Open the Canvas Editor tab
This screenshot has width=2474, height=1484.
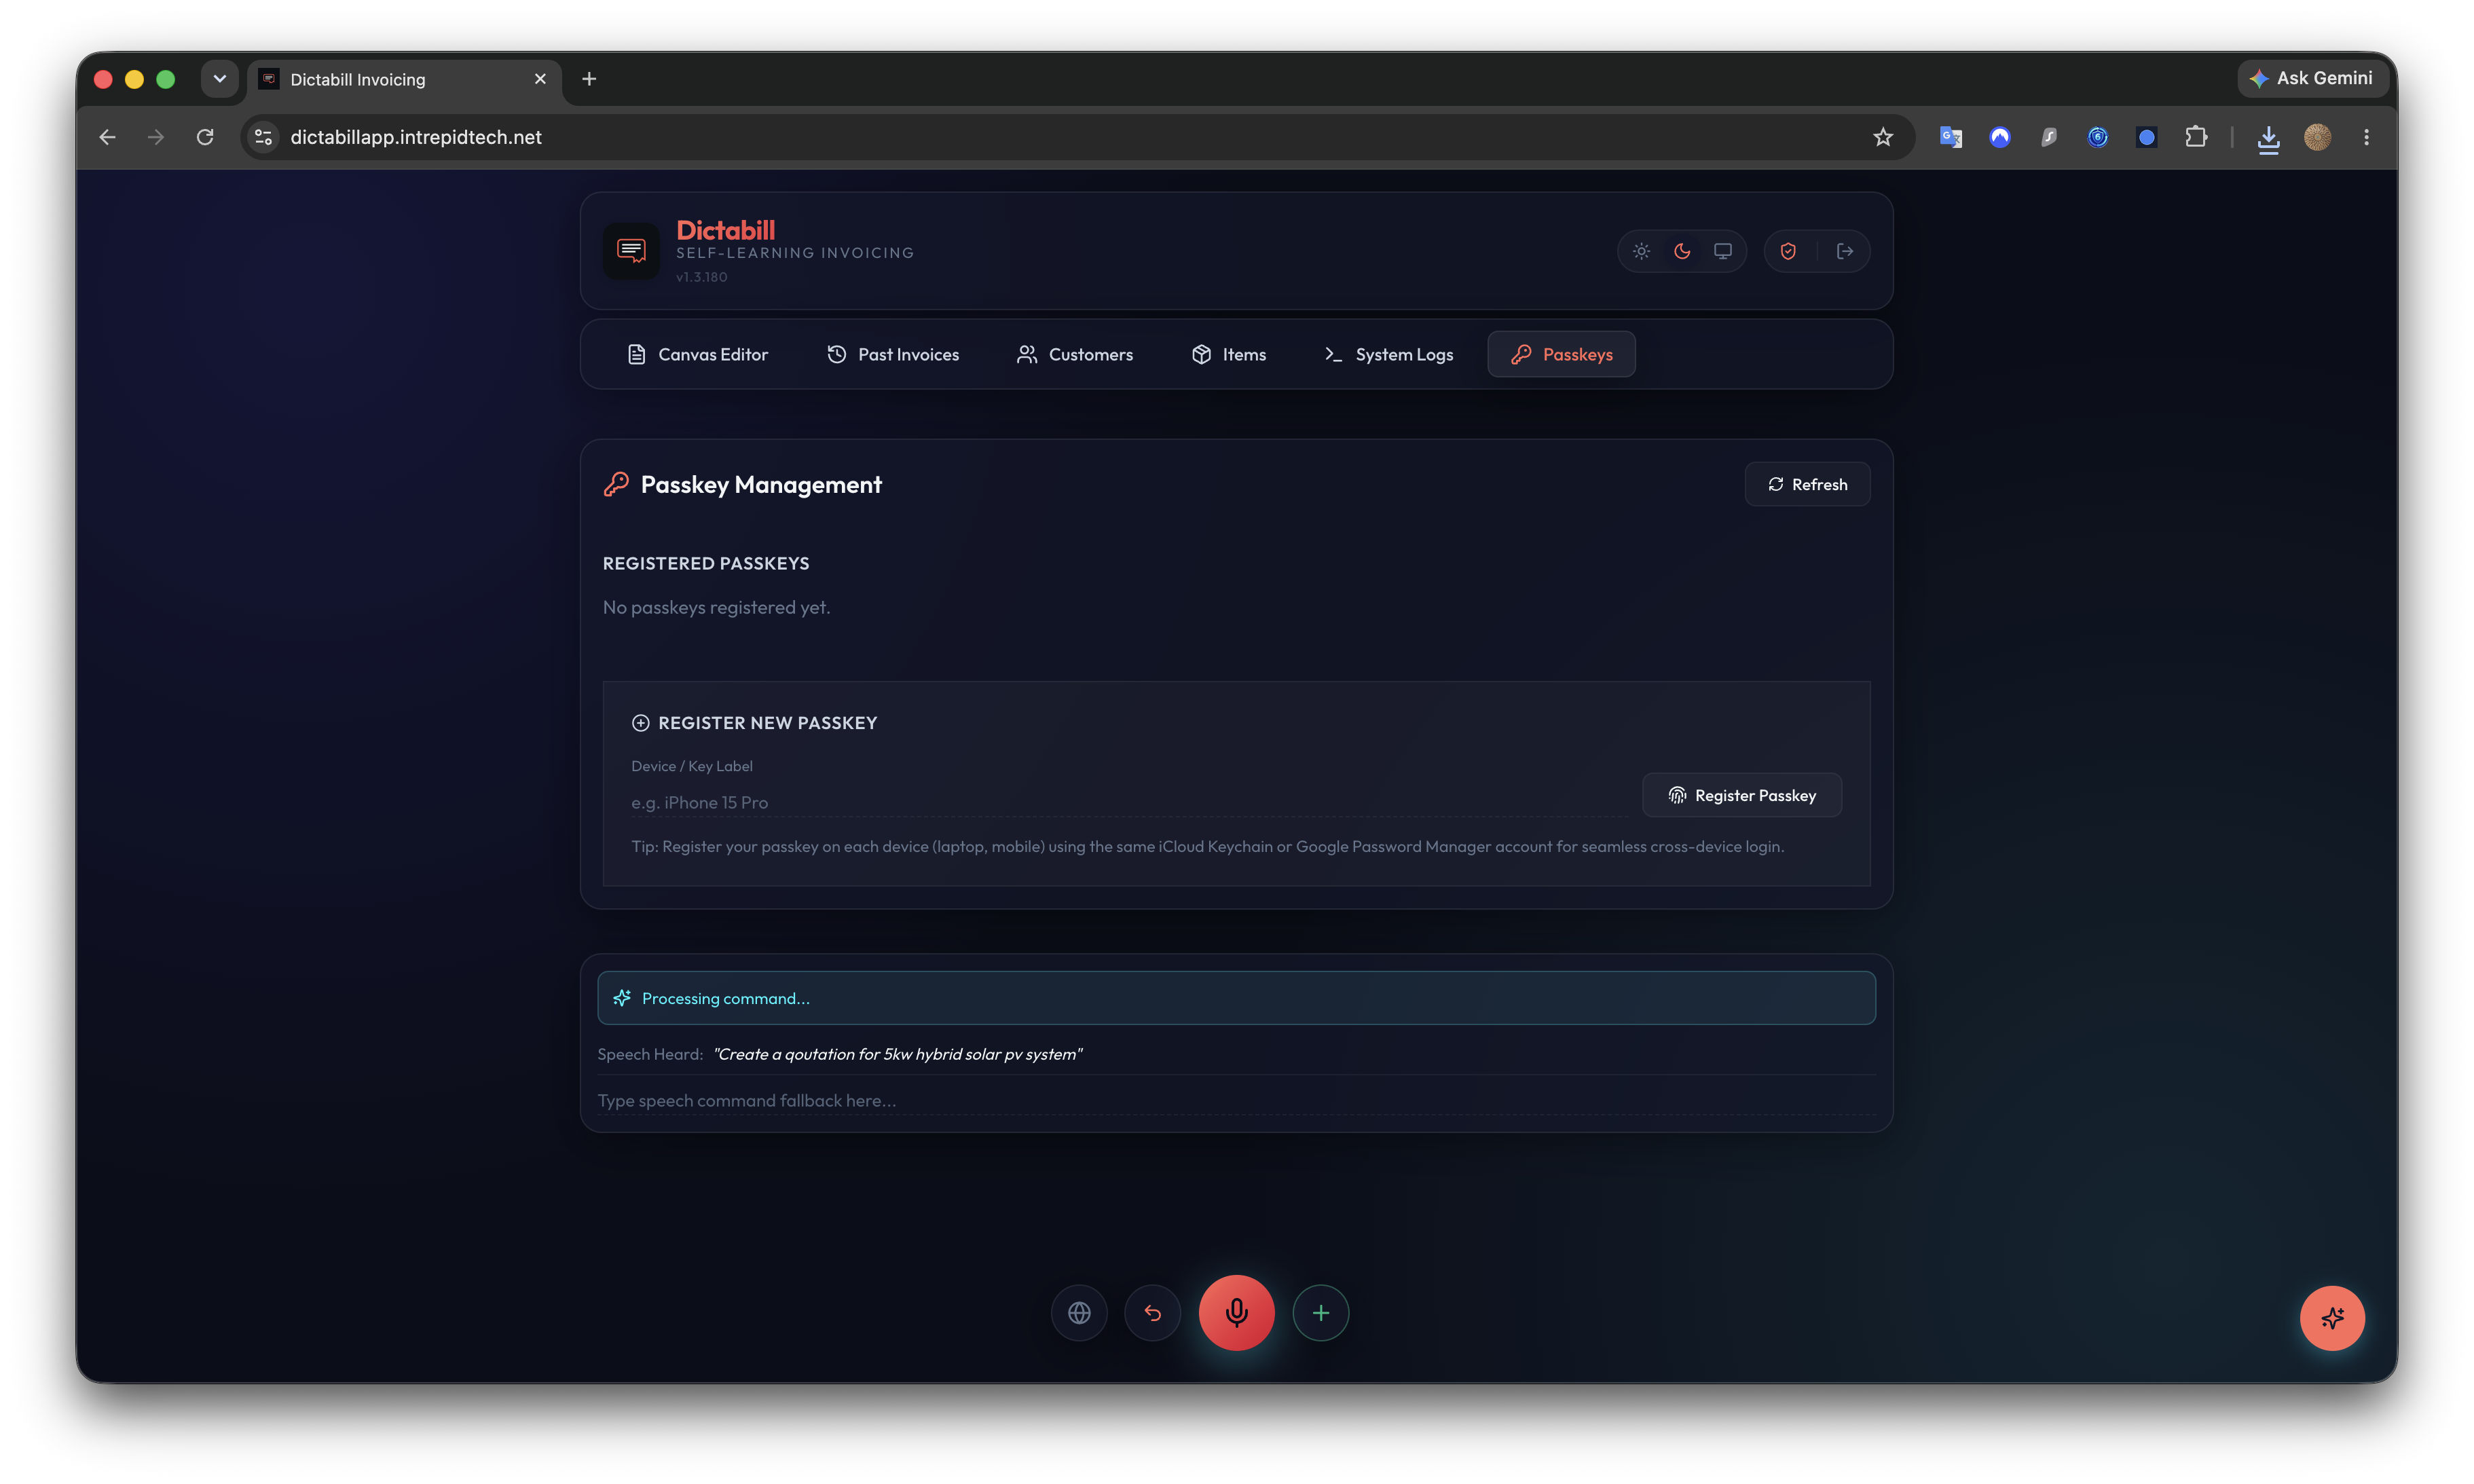(697, 354)
